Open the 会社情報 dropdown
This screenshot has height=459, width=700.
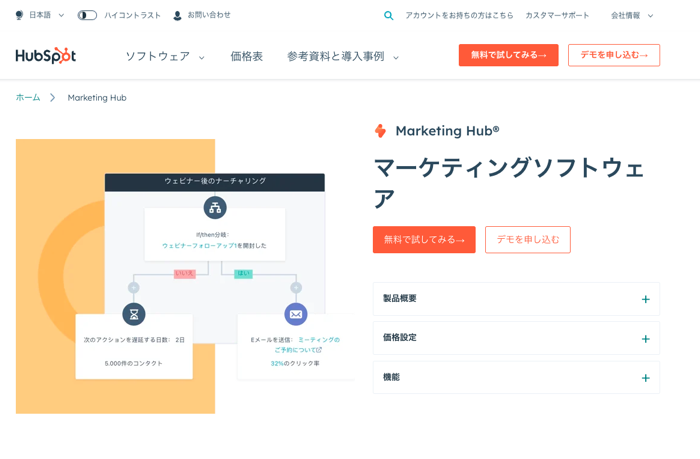(x=632, y=16)
